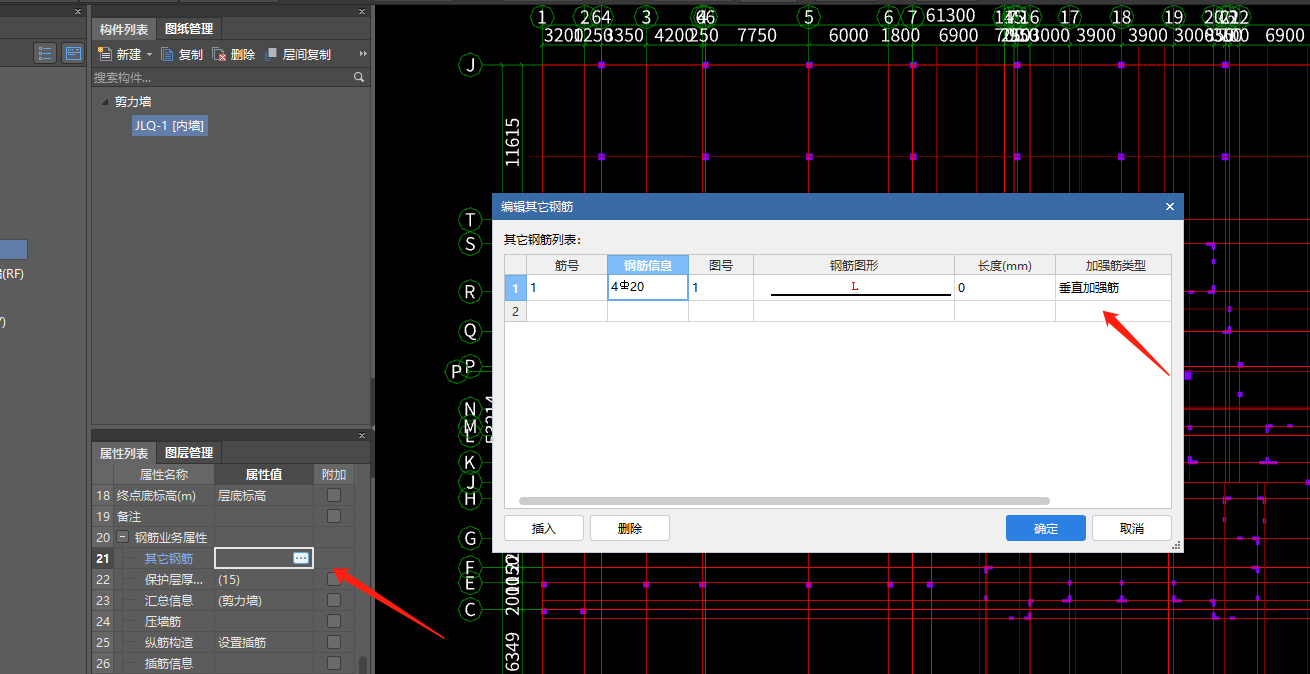This screenshot has width=1310, height=674.
Task: Click the 属性值 column header
Action: pos(264,475)
